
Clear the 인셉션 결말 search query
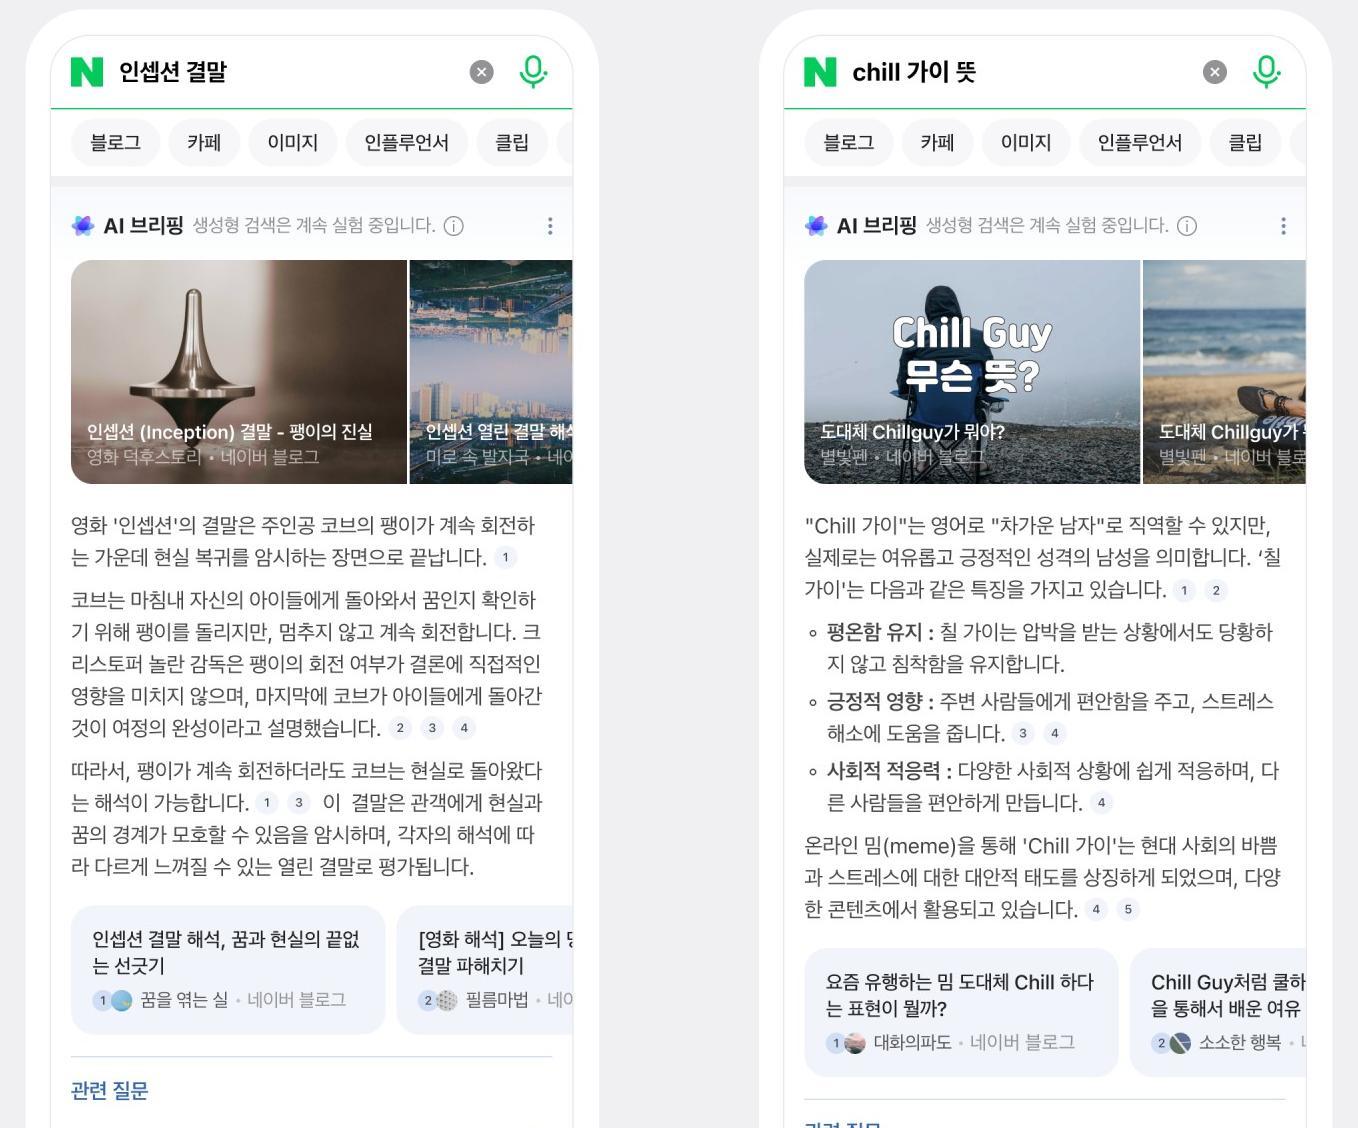click(482, 72)
